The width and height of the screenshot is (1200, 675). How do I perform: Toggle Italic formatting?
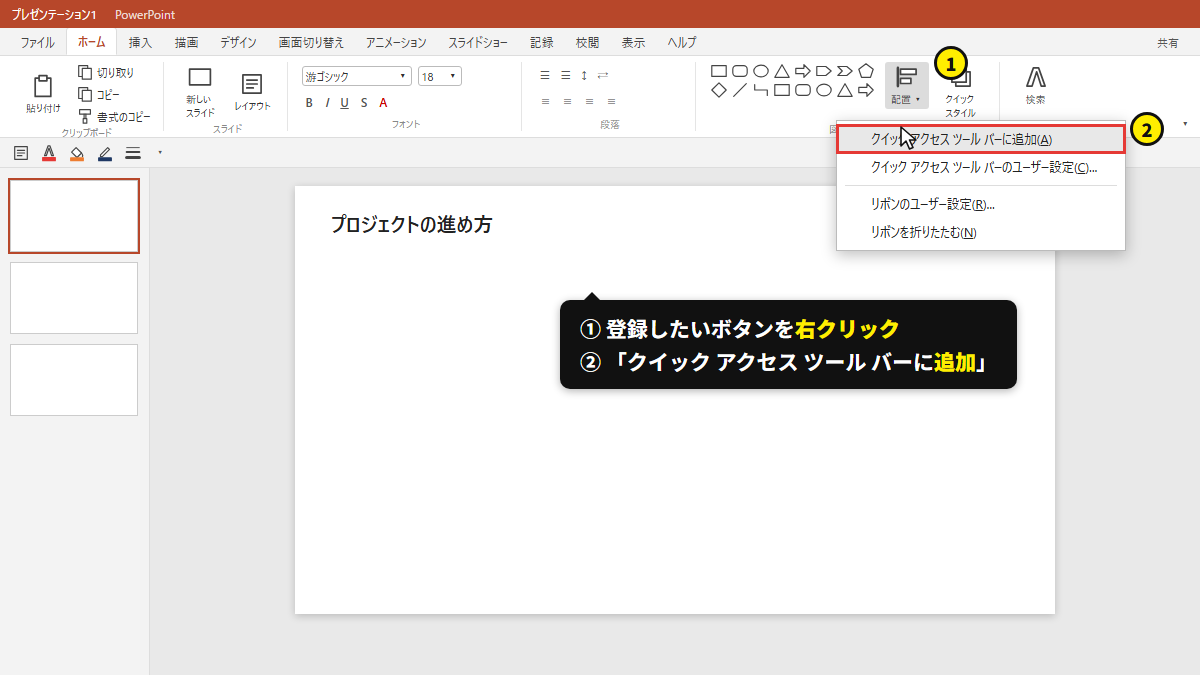coord(326,103)
